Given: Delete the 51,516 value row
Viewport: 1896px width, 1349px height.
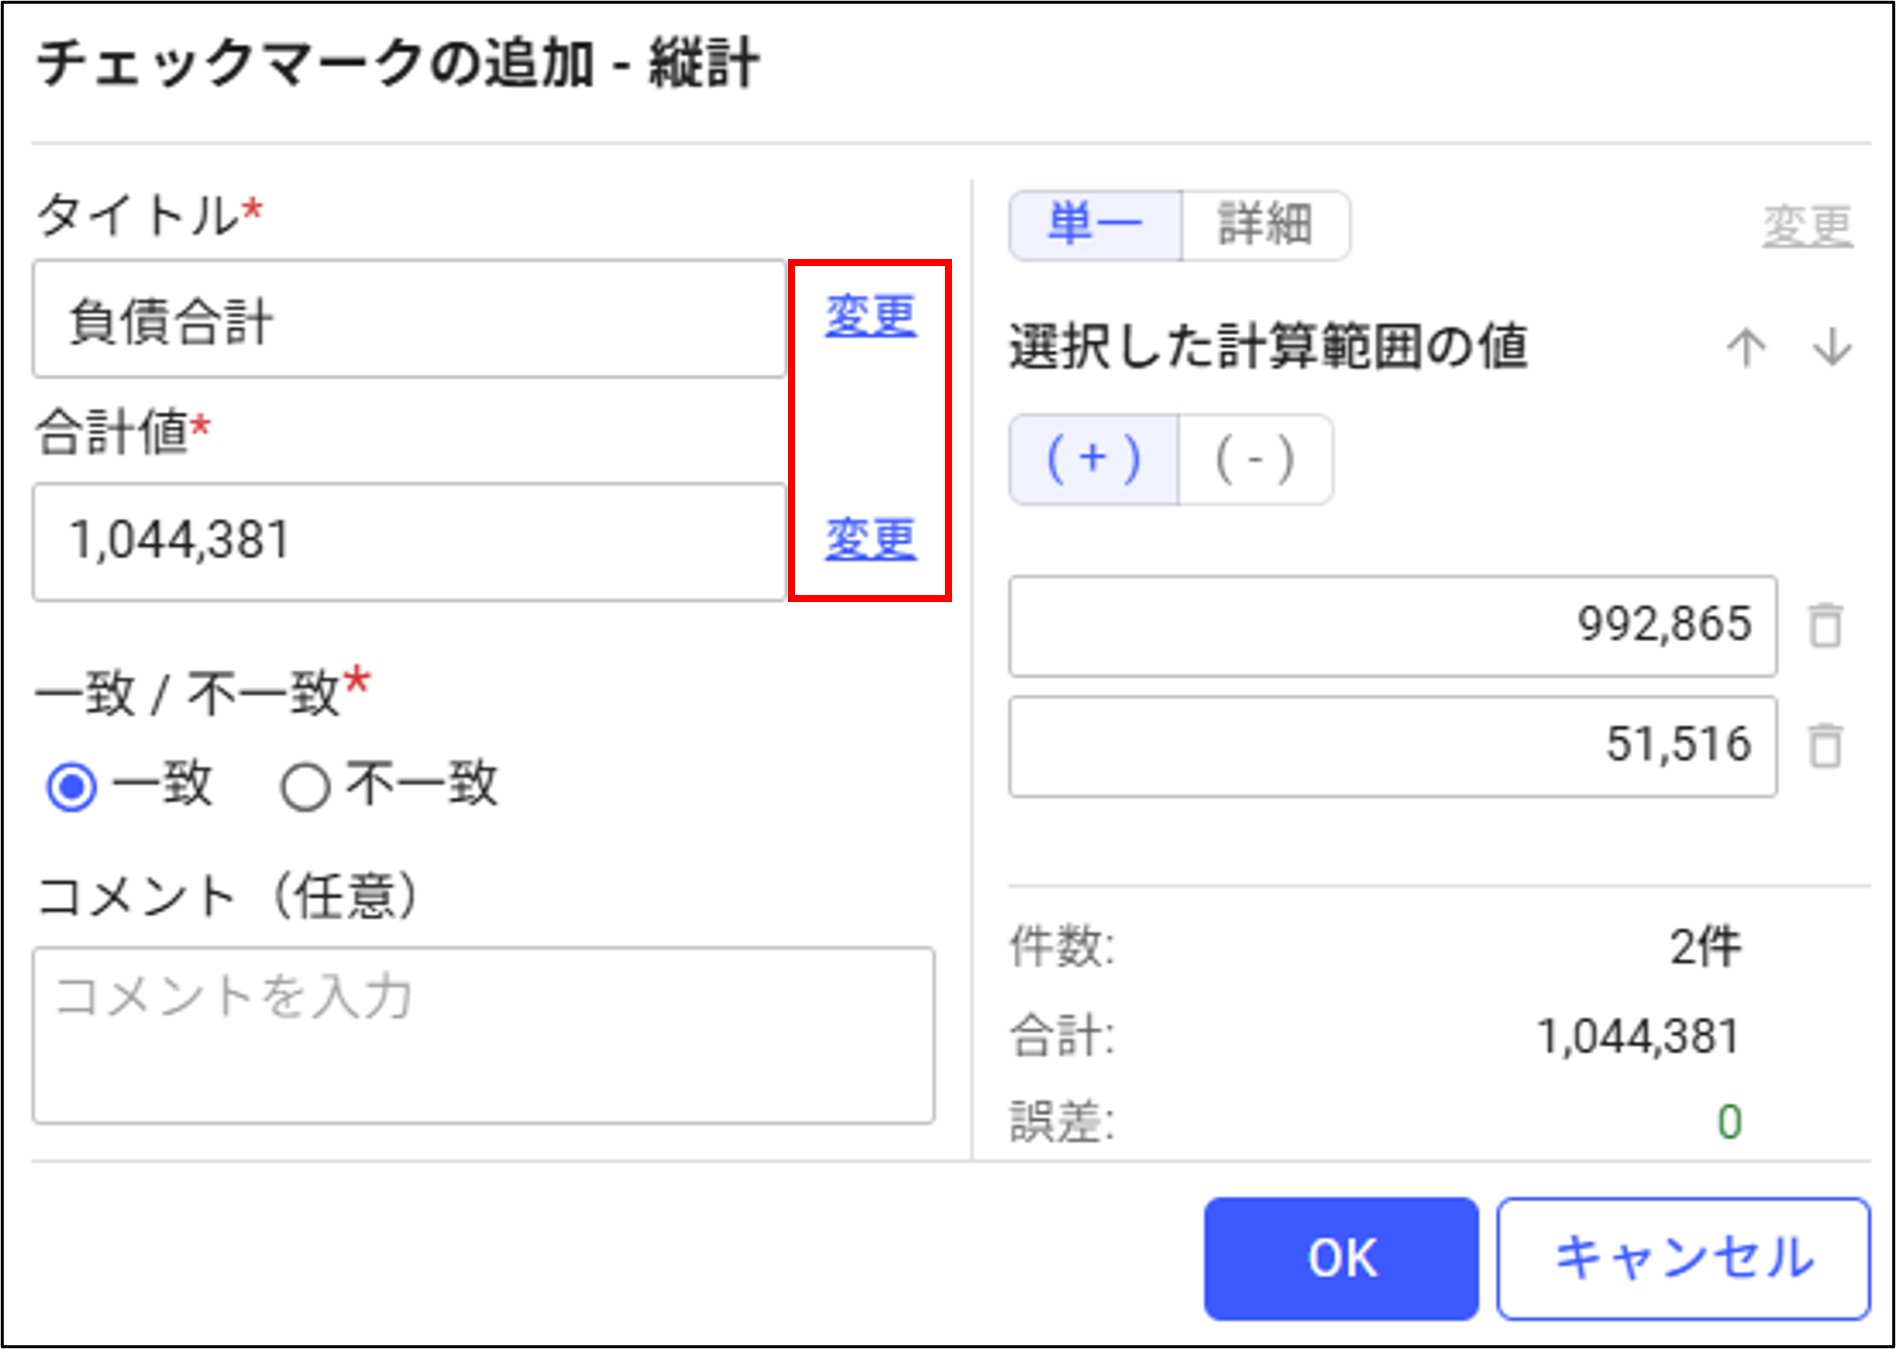Looking at the screenshot, I should tap(1825, 746).
